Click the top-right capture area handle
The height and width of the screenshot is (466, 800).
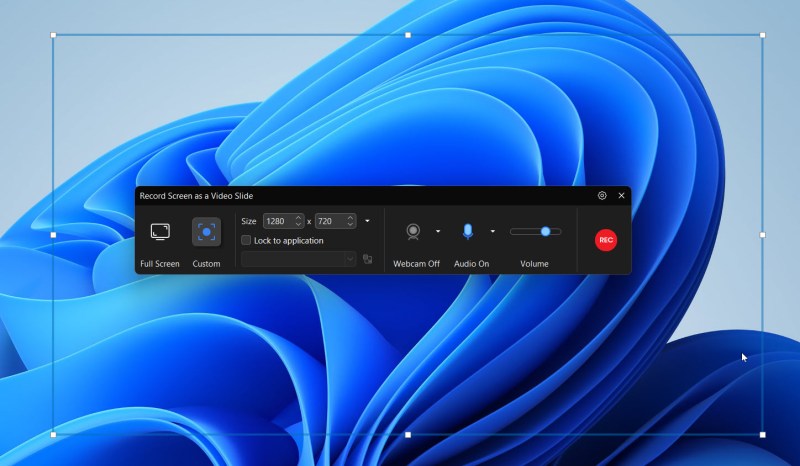(763, 35)
